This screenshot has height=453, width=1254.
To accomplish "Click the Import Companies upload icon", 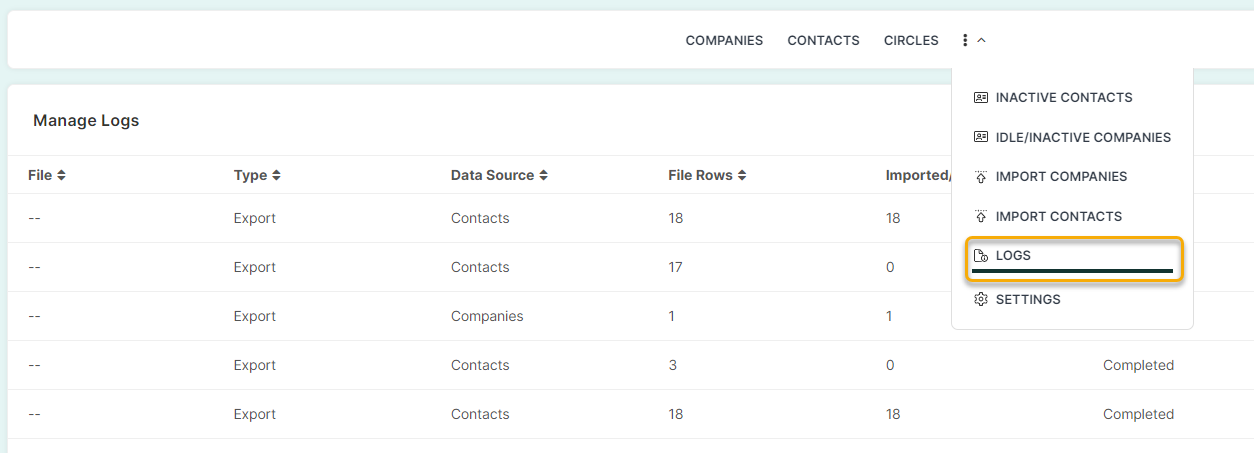I will (981, 177).
